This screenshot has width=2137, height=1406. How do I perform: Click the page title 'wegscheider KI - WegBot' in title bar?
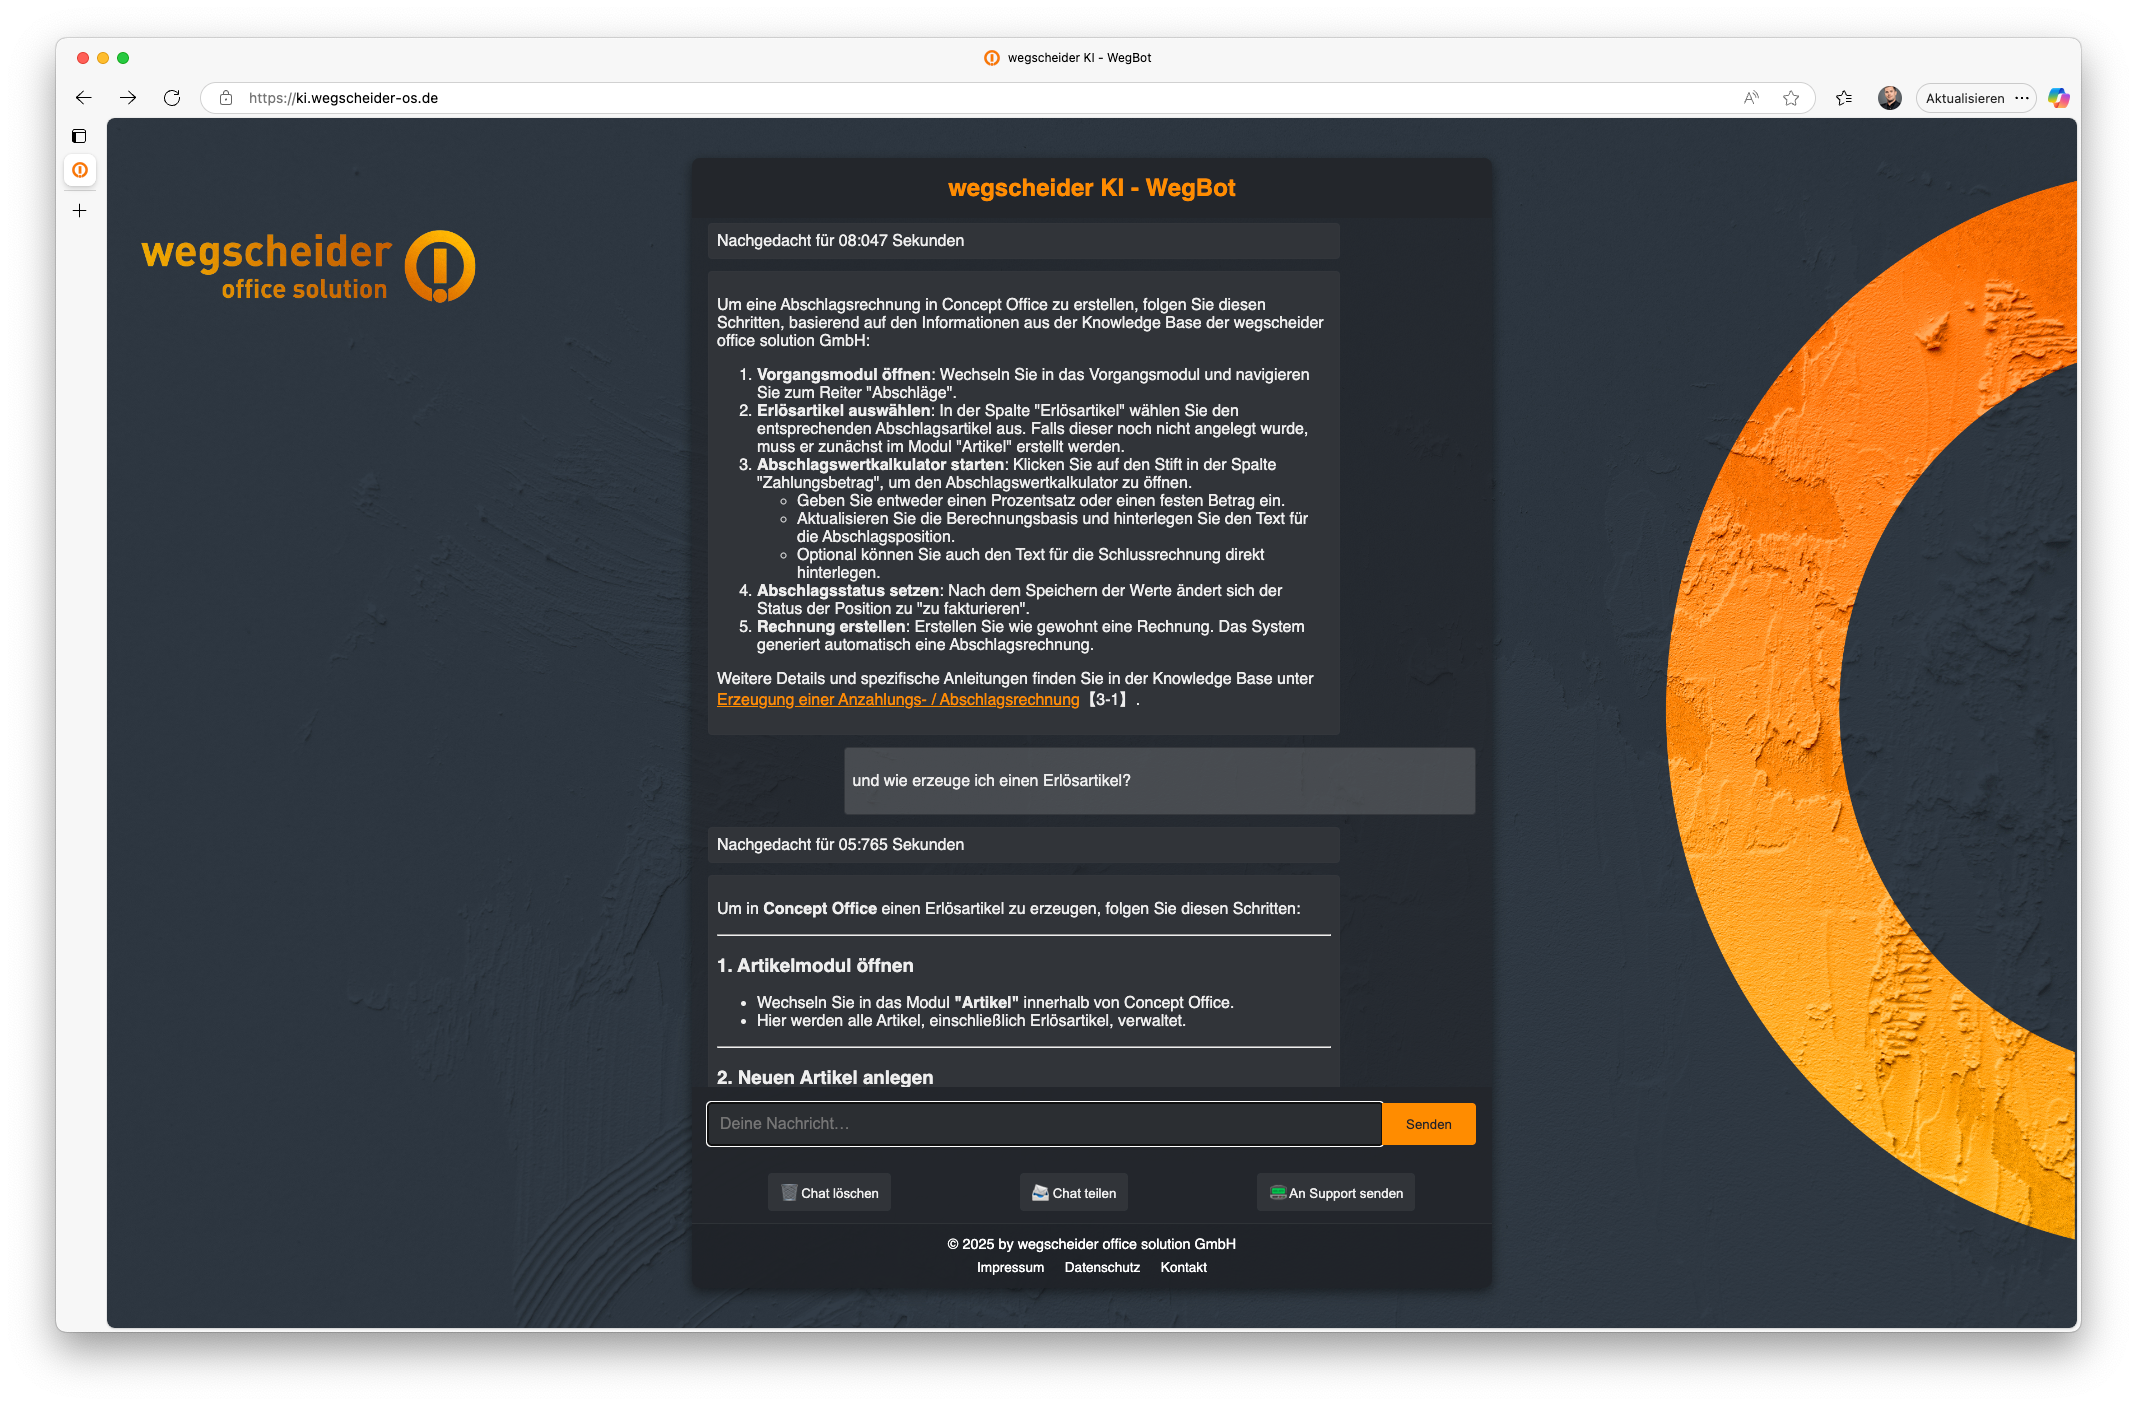(x=1079, y=58)
